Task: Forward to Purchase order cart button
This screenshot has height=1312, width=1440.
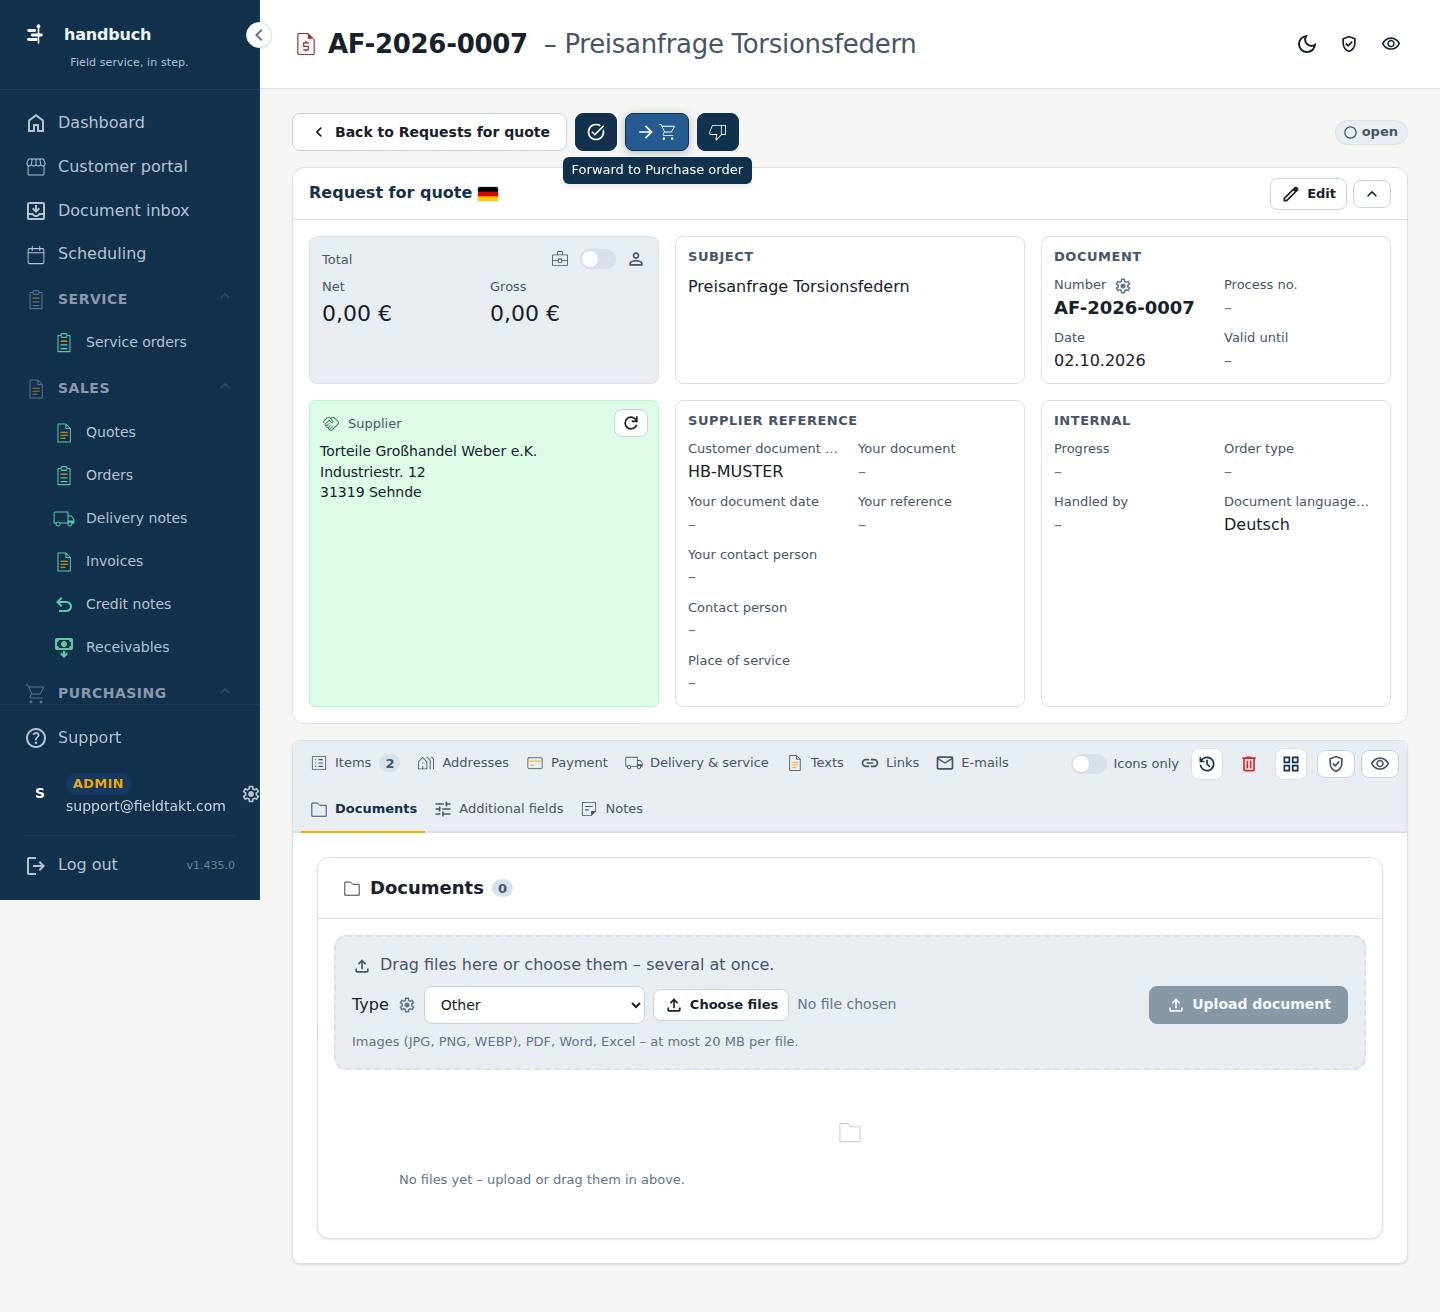Action: 657,132
